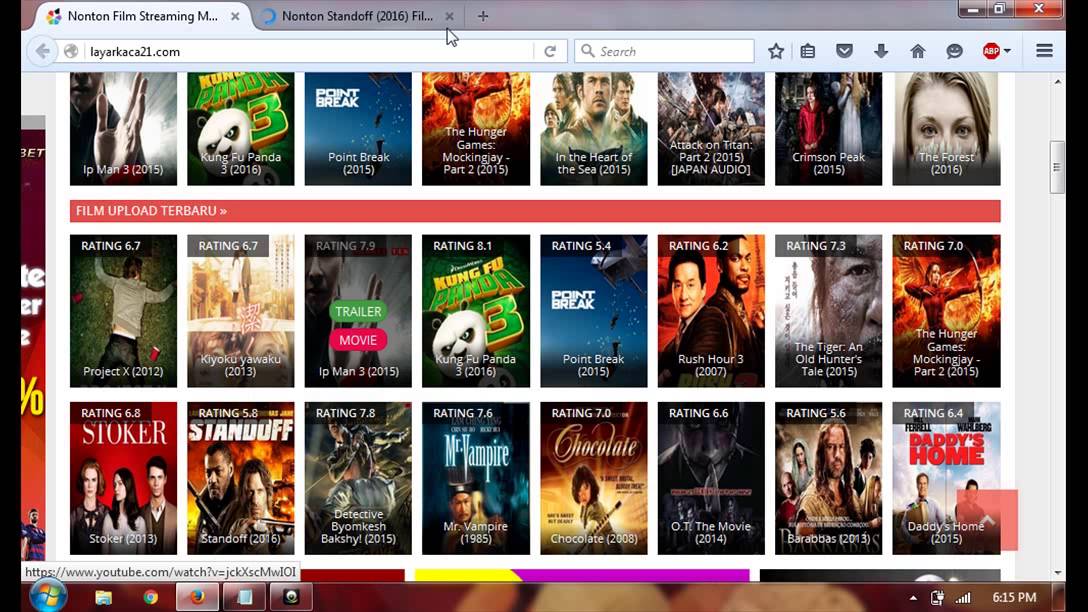1088x612 pixels.
Task: Close the Nonton Film Streaming tab
Action: click(x=235, y=16)
